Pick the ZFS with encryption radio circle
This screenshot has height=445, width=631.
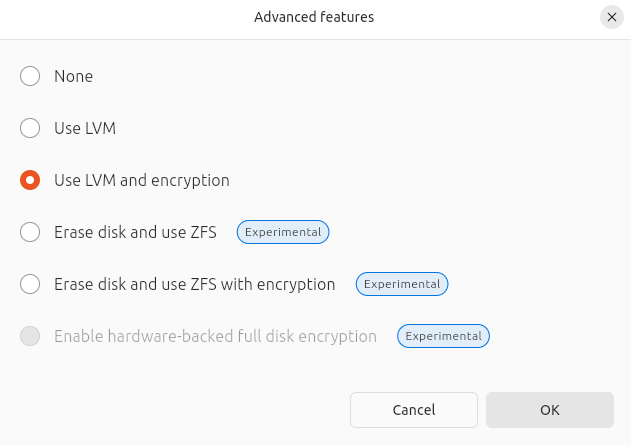click(x=30, y=284)
